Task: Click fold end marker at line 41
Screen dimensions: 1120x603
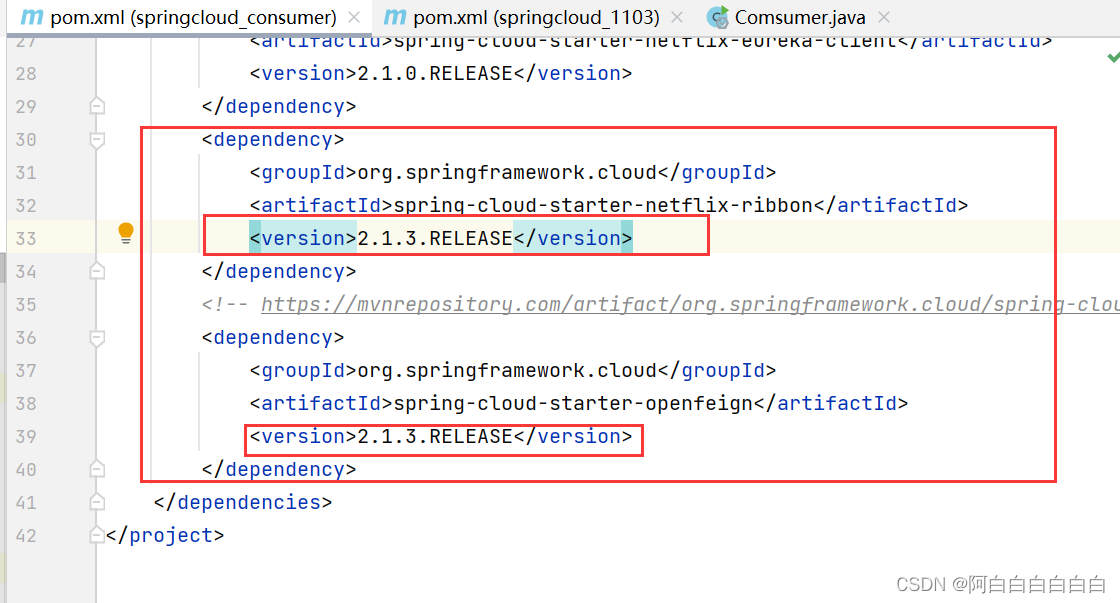Action: [97, 502]
